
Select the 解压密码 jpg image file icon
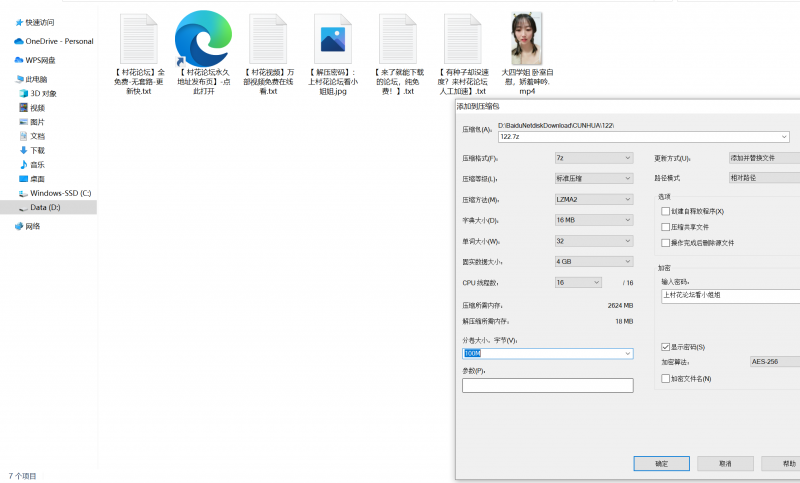pyautogui.click(x=330, y=40)
